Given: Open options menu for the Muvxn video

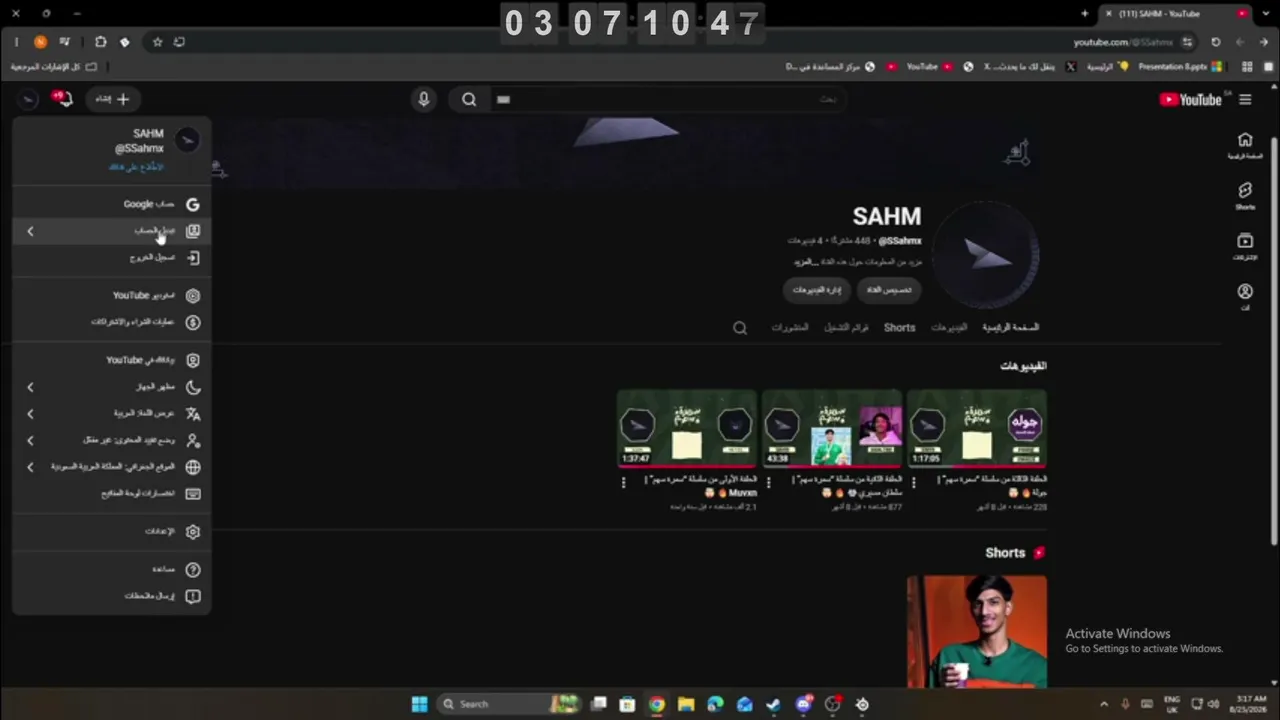Looking at the screenshot, I should coord(624,482).
